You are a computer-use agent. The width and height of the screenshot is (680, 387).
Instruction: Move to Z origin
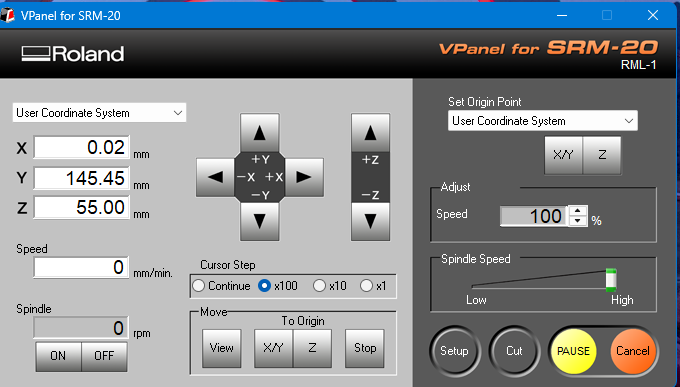pyautogui.click(x=312, y=348)
